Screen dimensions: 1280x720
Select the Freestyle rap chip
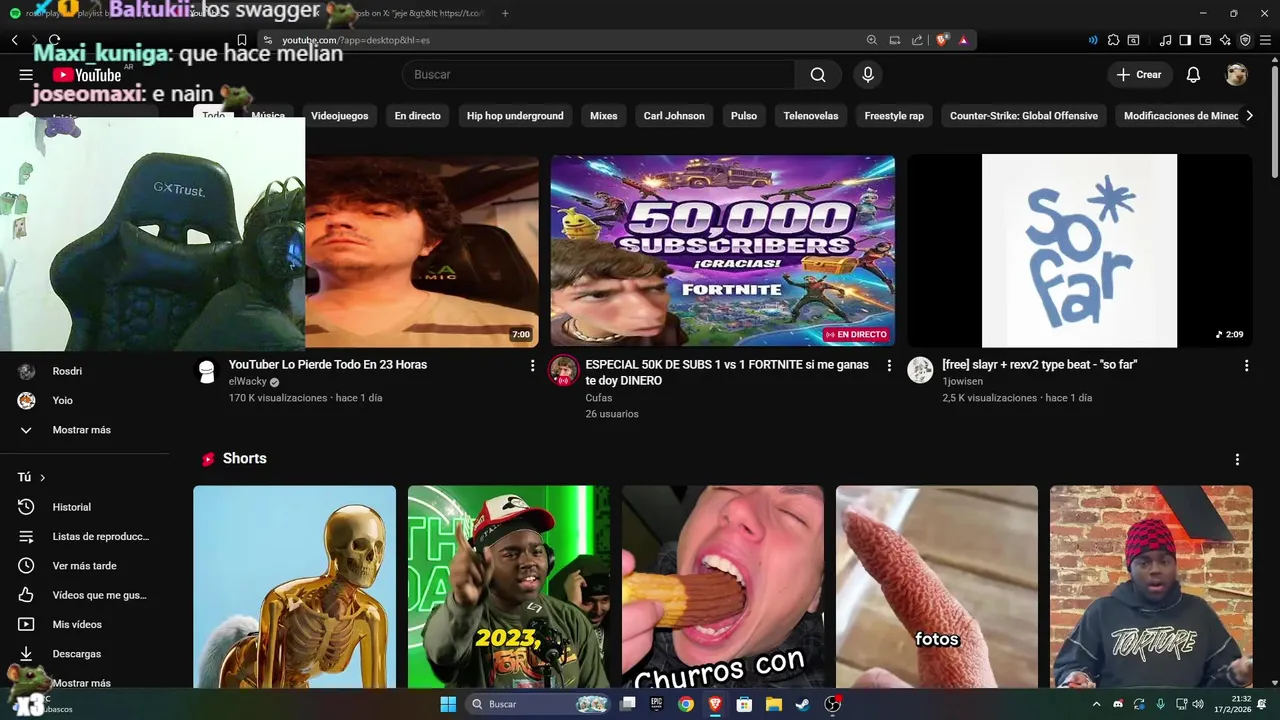(x=894, y=116)
